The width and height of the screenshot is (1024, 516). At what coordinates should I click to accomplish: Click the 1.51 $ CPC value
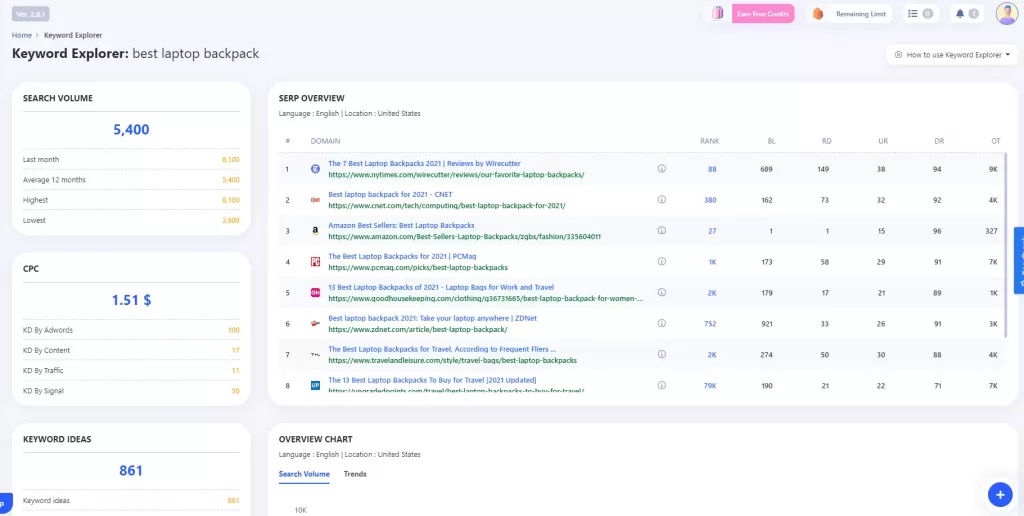click(131, 300)
